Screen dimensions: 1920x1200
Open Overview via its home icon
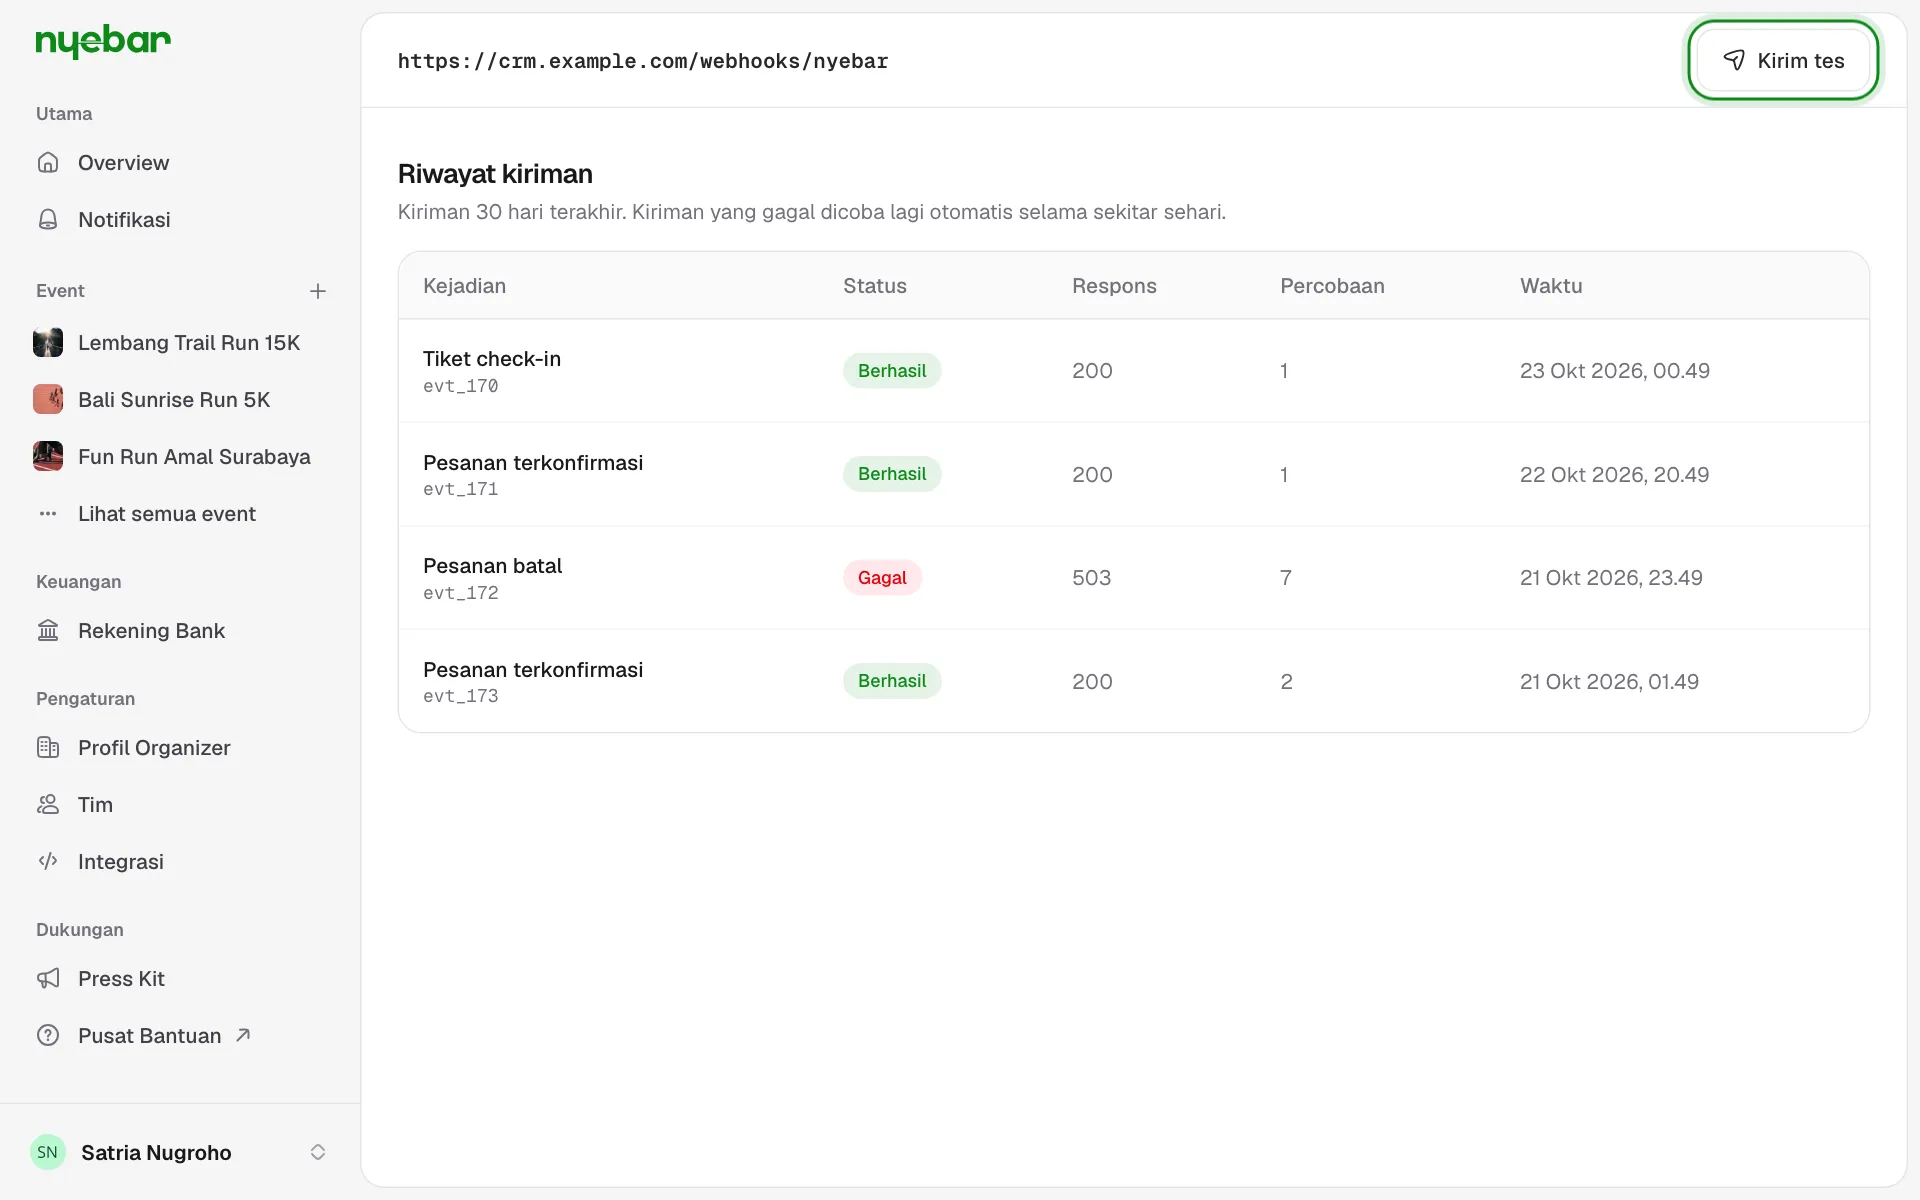(48, 162)
